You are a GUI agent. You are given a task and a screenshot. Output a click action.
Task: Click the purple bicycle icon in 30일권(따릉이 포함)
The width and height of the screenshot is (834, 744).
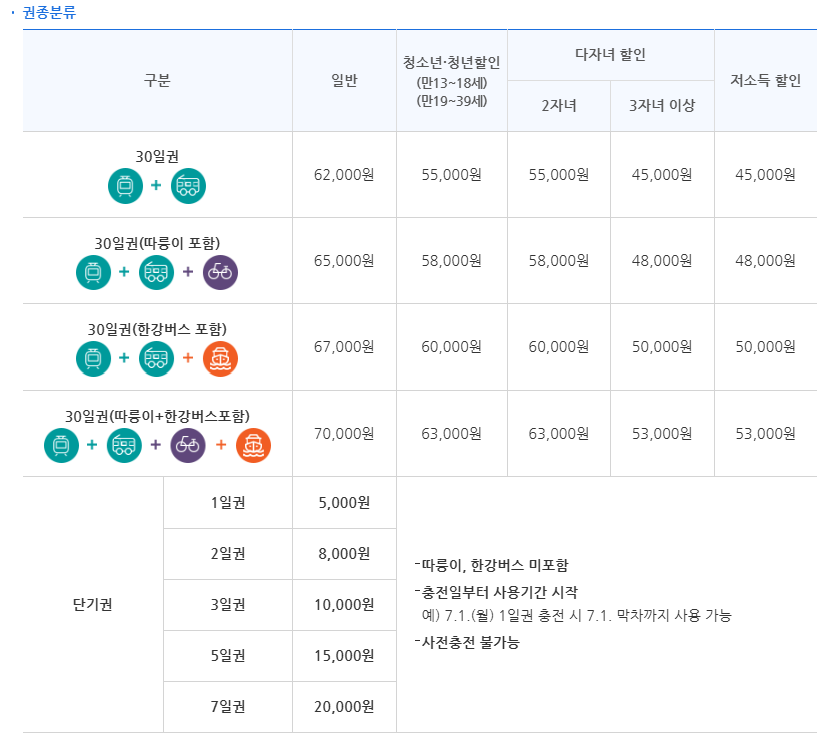pos(220,272)
